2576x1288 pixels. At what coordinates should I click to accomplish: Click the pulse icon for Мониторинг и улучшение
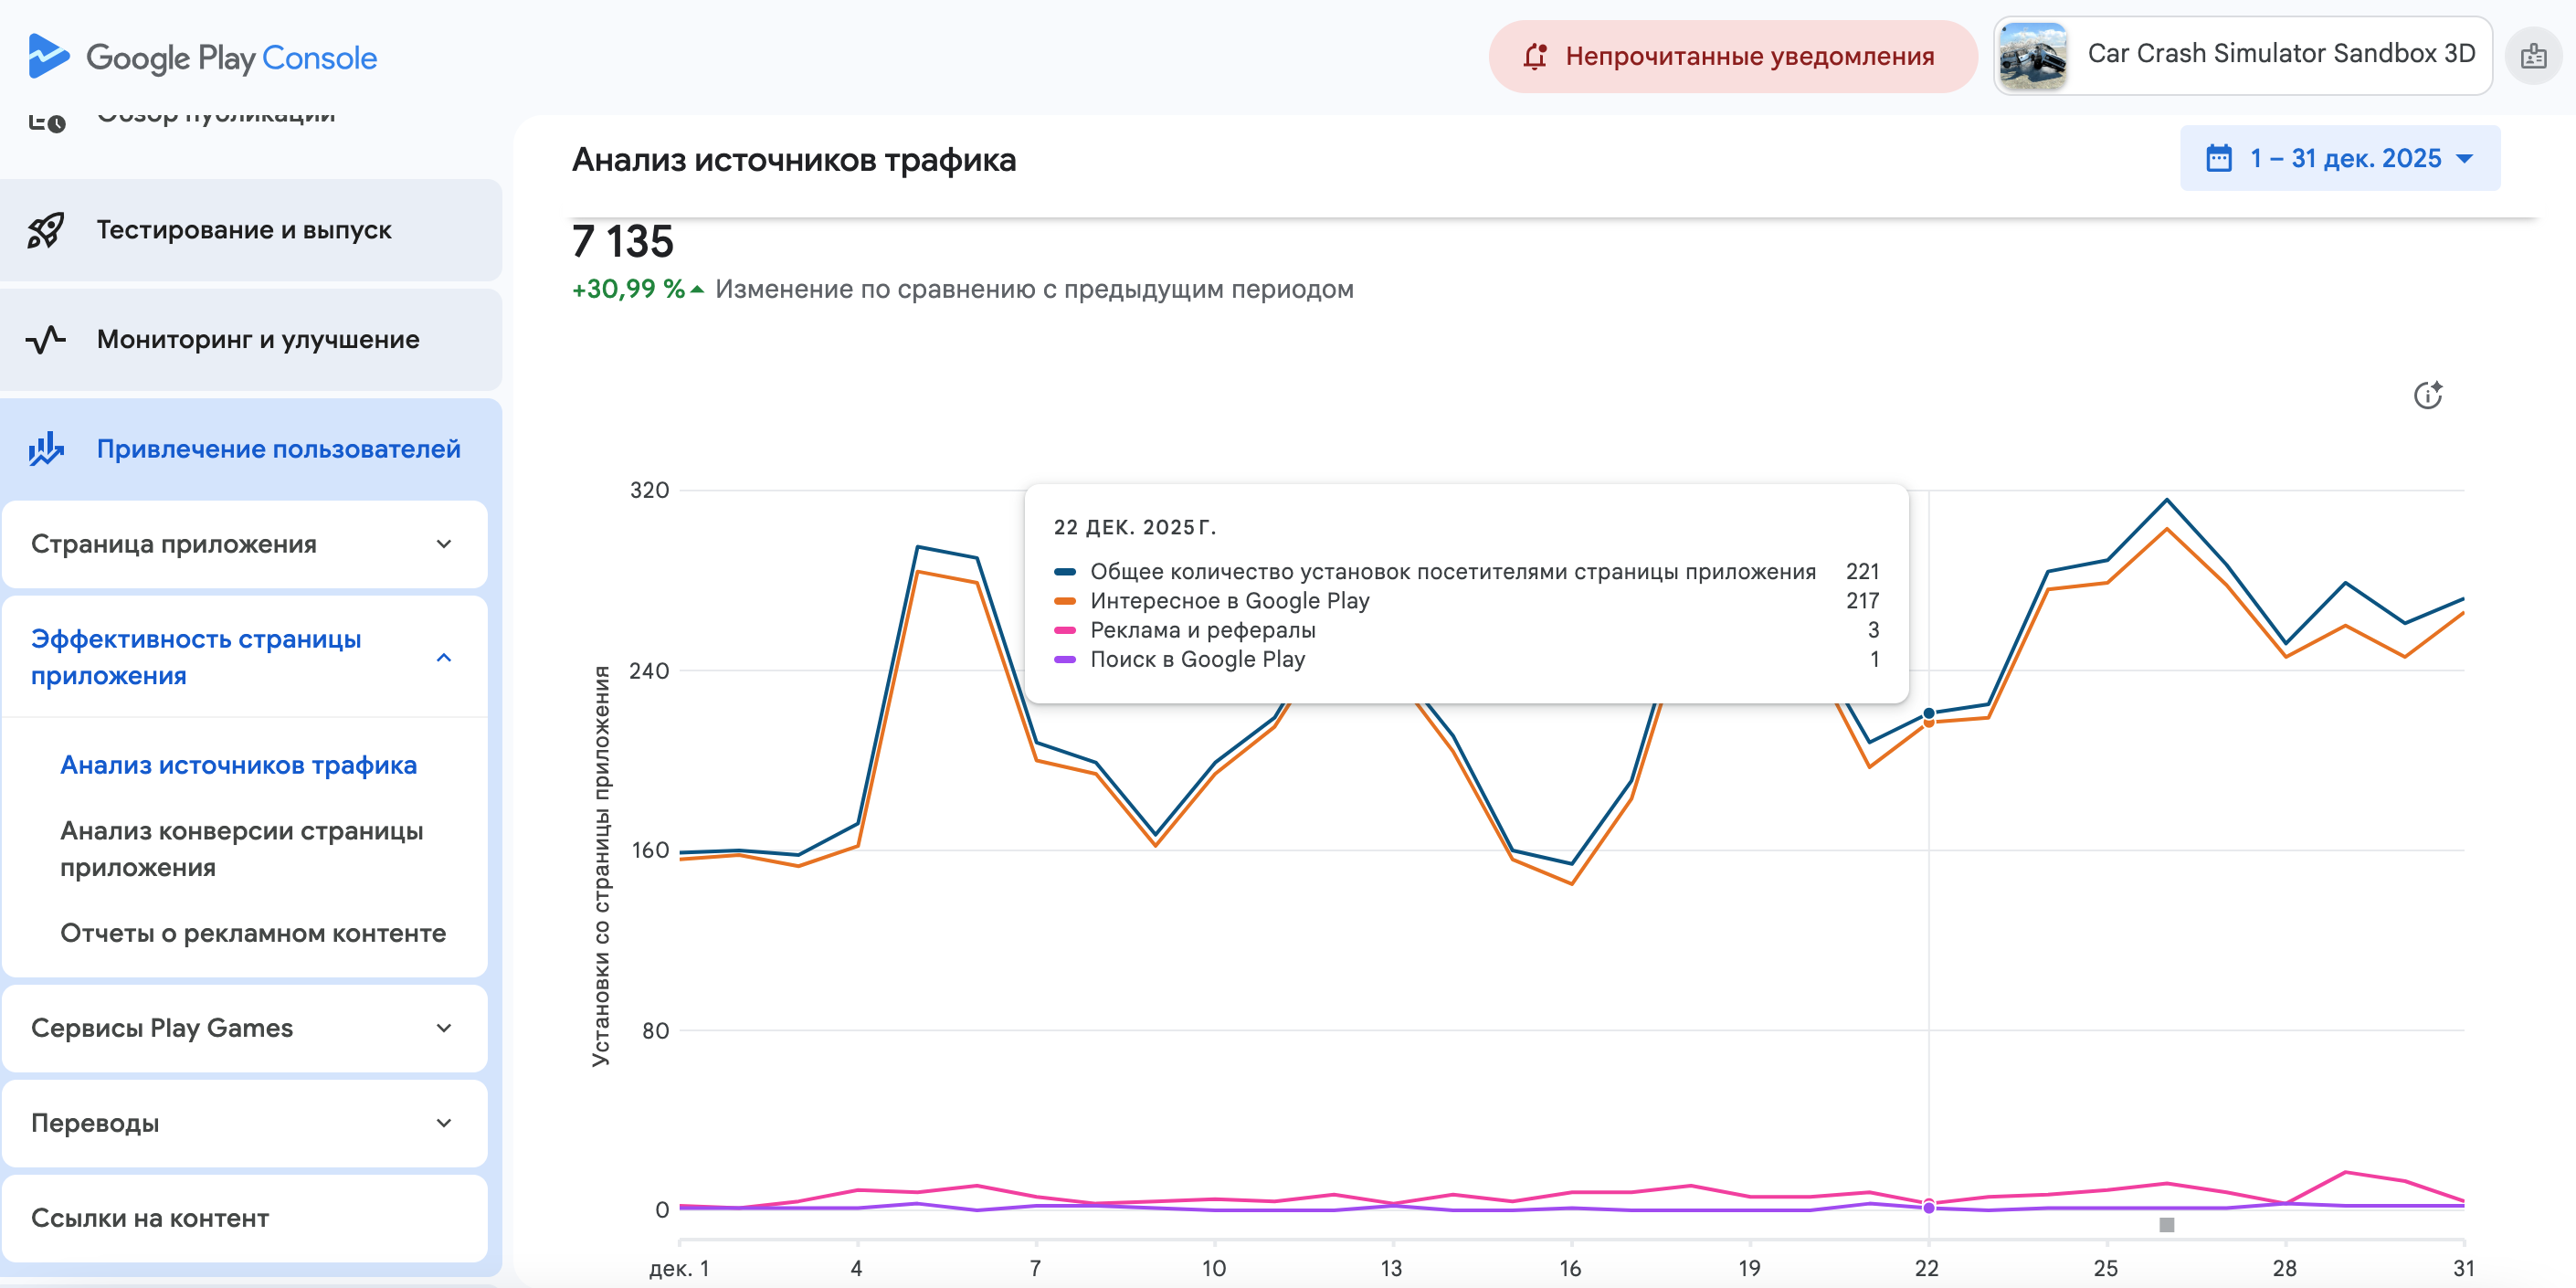(x=46, y=340)
